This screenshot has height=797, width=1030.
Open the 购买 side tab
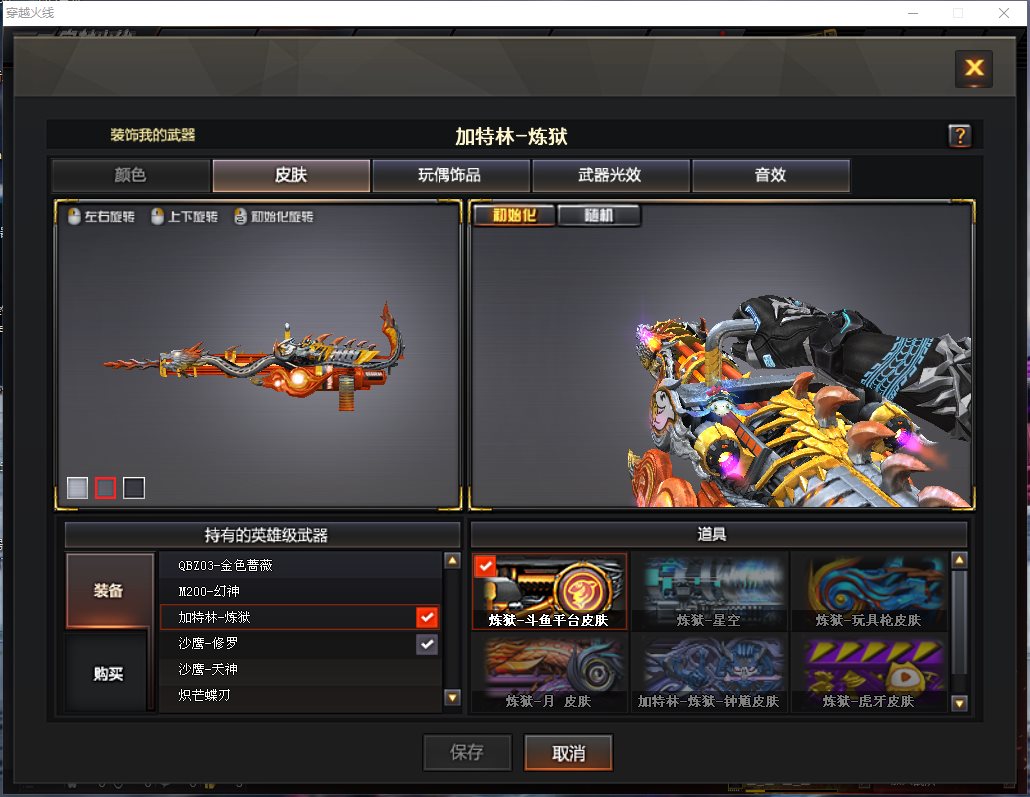coord(108,673)
